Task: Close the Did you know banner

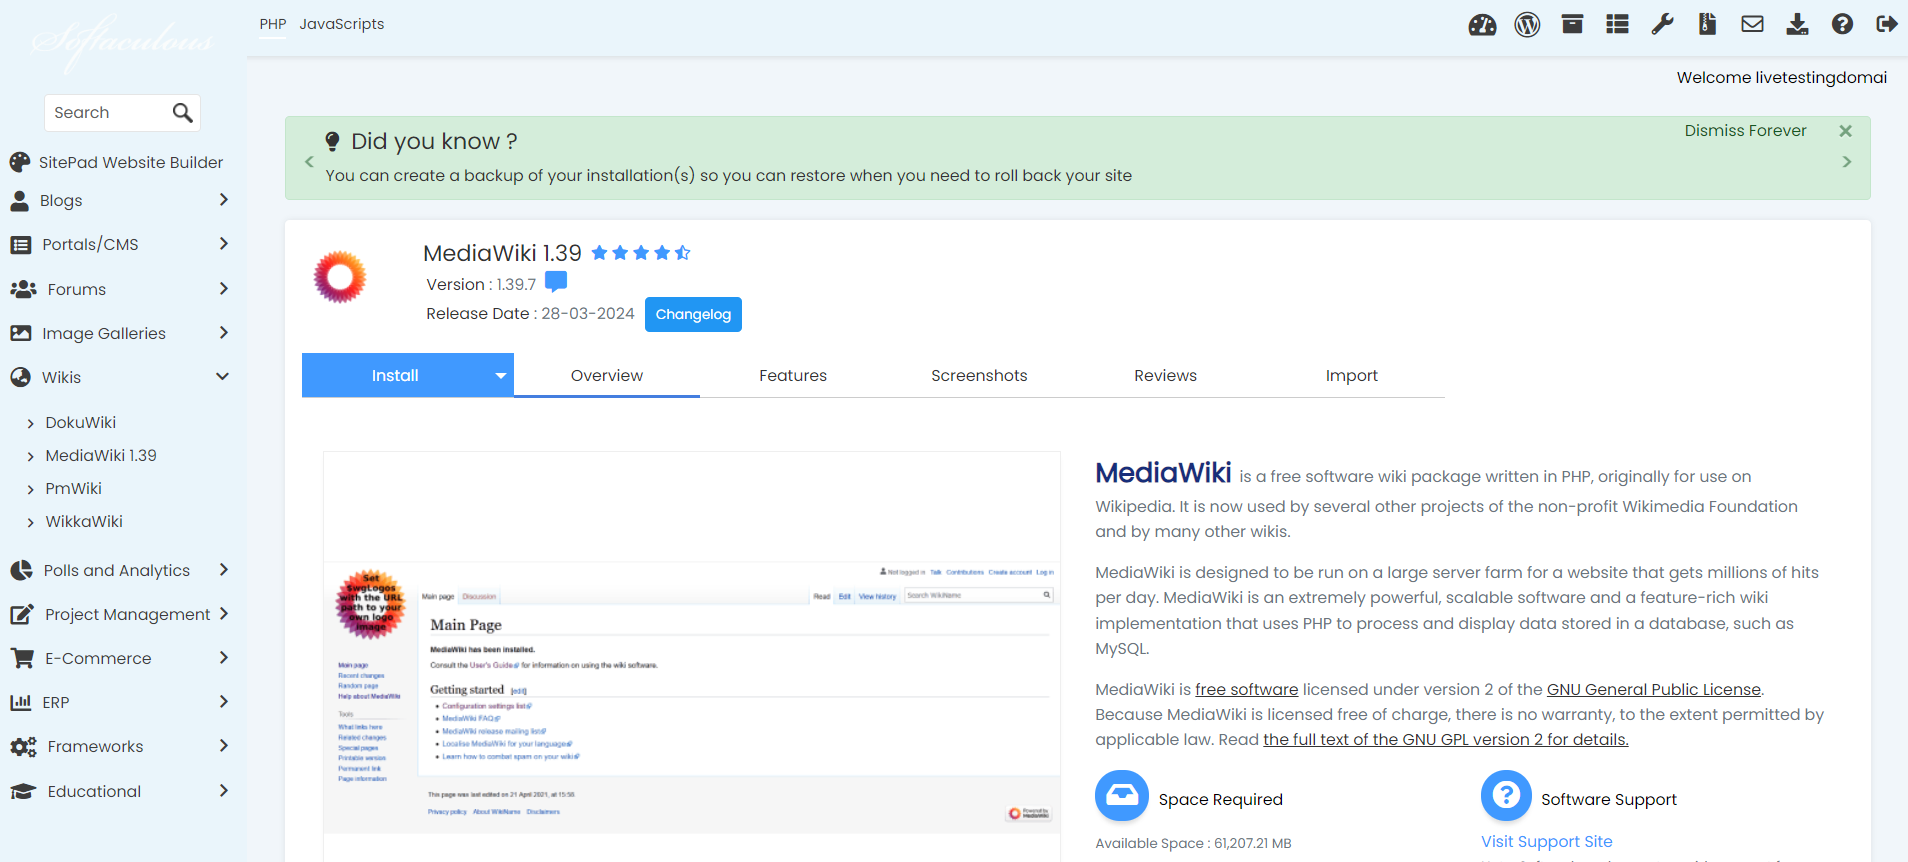Action: coord(1845,131)
